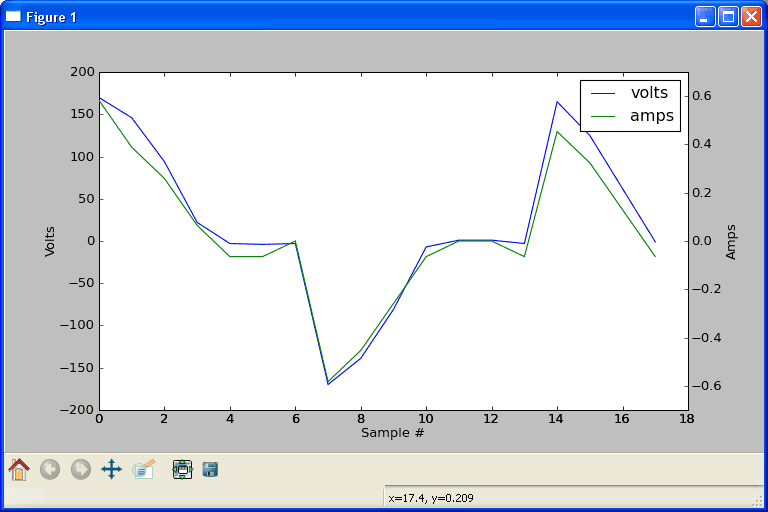Activate the Zoom to rectangle tool
This screenshot has height=512, width=768.
[144, 469]
